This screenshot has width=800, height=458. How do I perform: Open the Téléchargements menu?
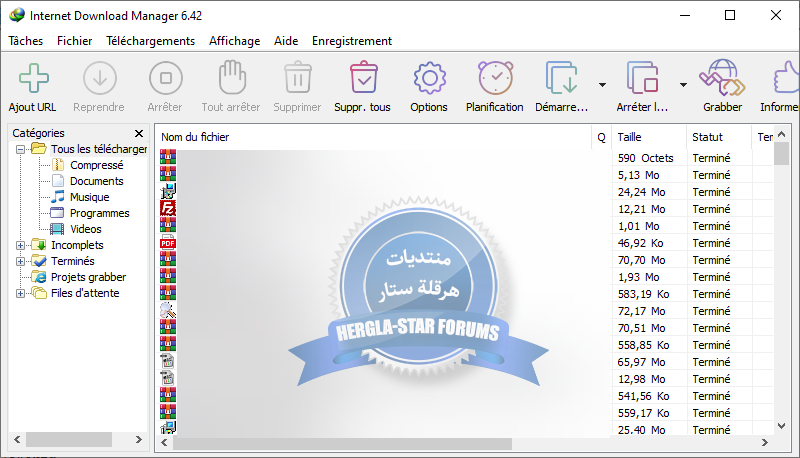[x=151, y=41]
